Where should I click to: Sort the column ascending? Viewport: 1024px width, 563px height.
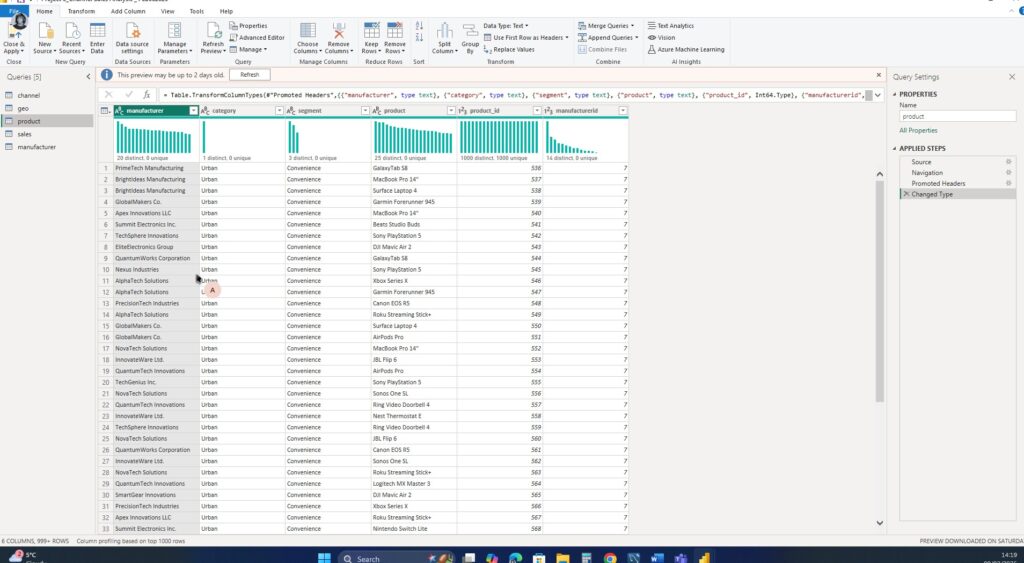[419, 25]
